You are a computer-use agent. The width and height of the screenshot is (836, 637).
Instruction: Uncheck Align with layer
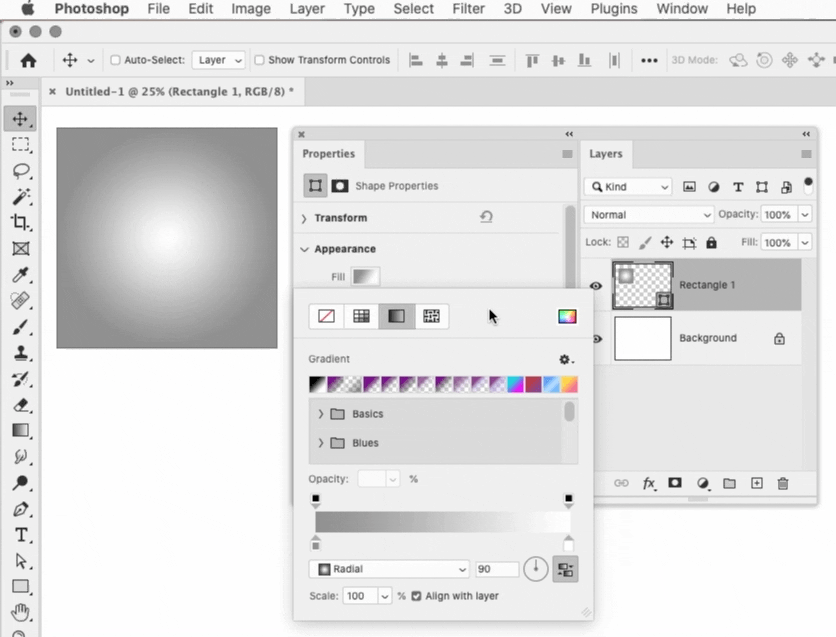pos(416,596)
